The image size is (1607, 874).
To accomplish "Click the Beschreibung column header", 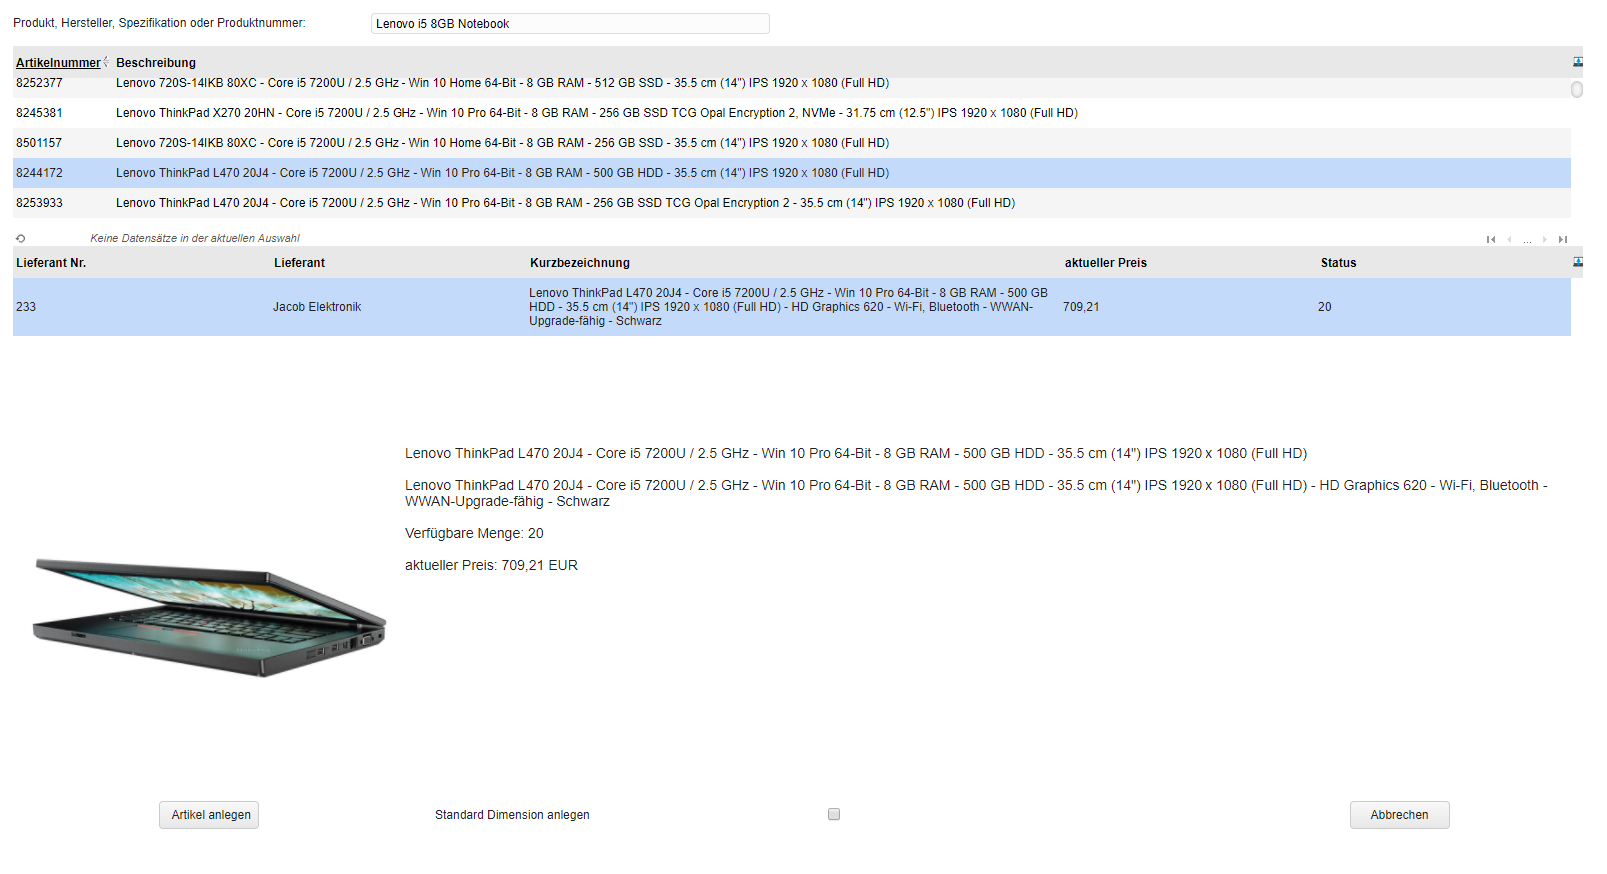I will click(x=156, y=63).
